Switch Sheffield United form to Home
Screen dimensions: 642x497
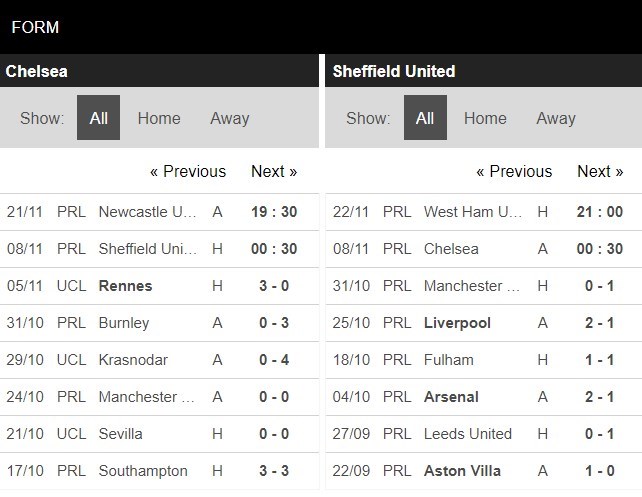485,118
